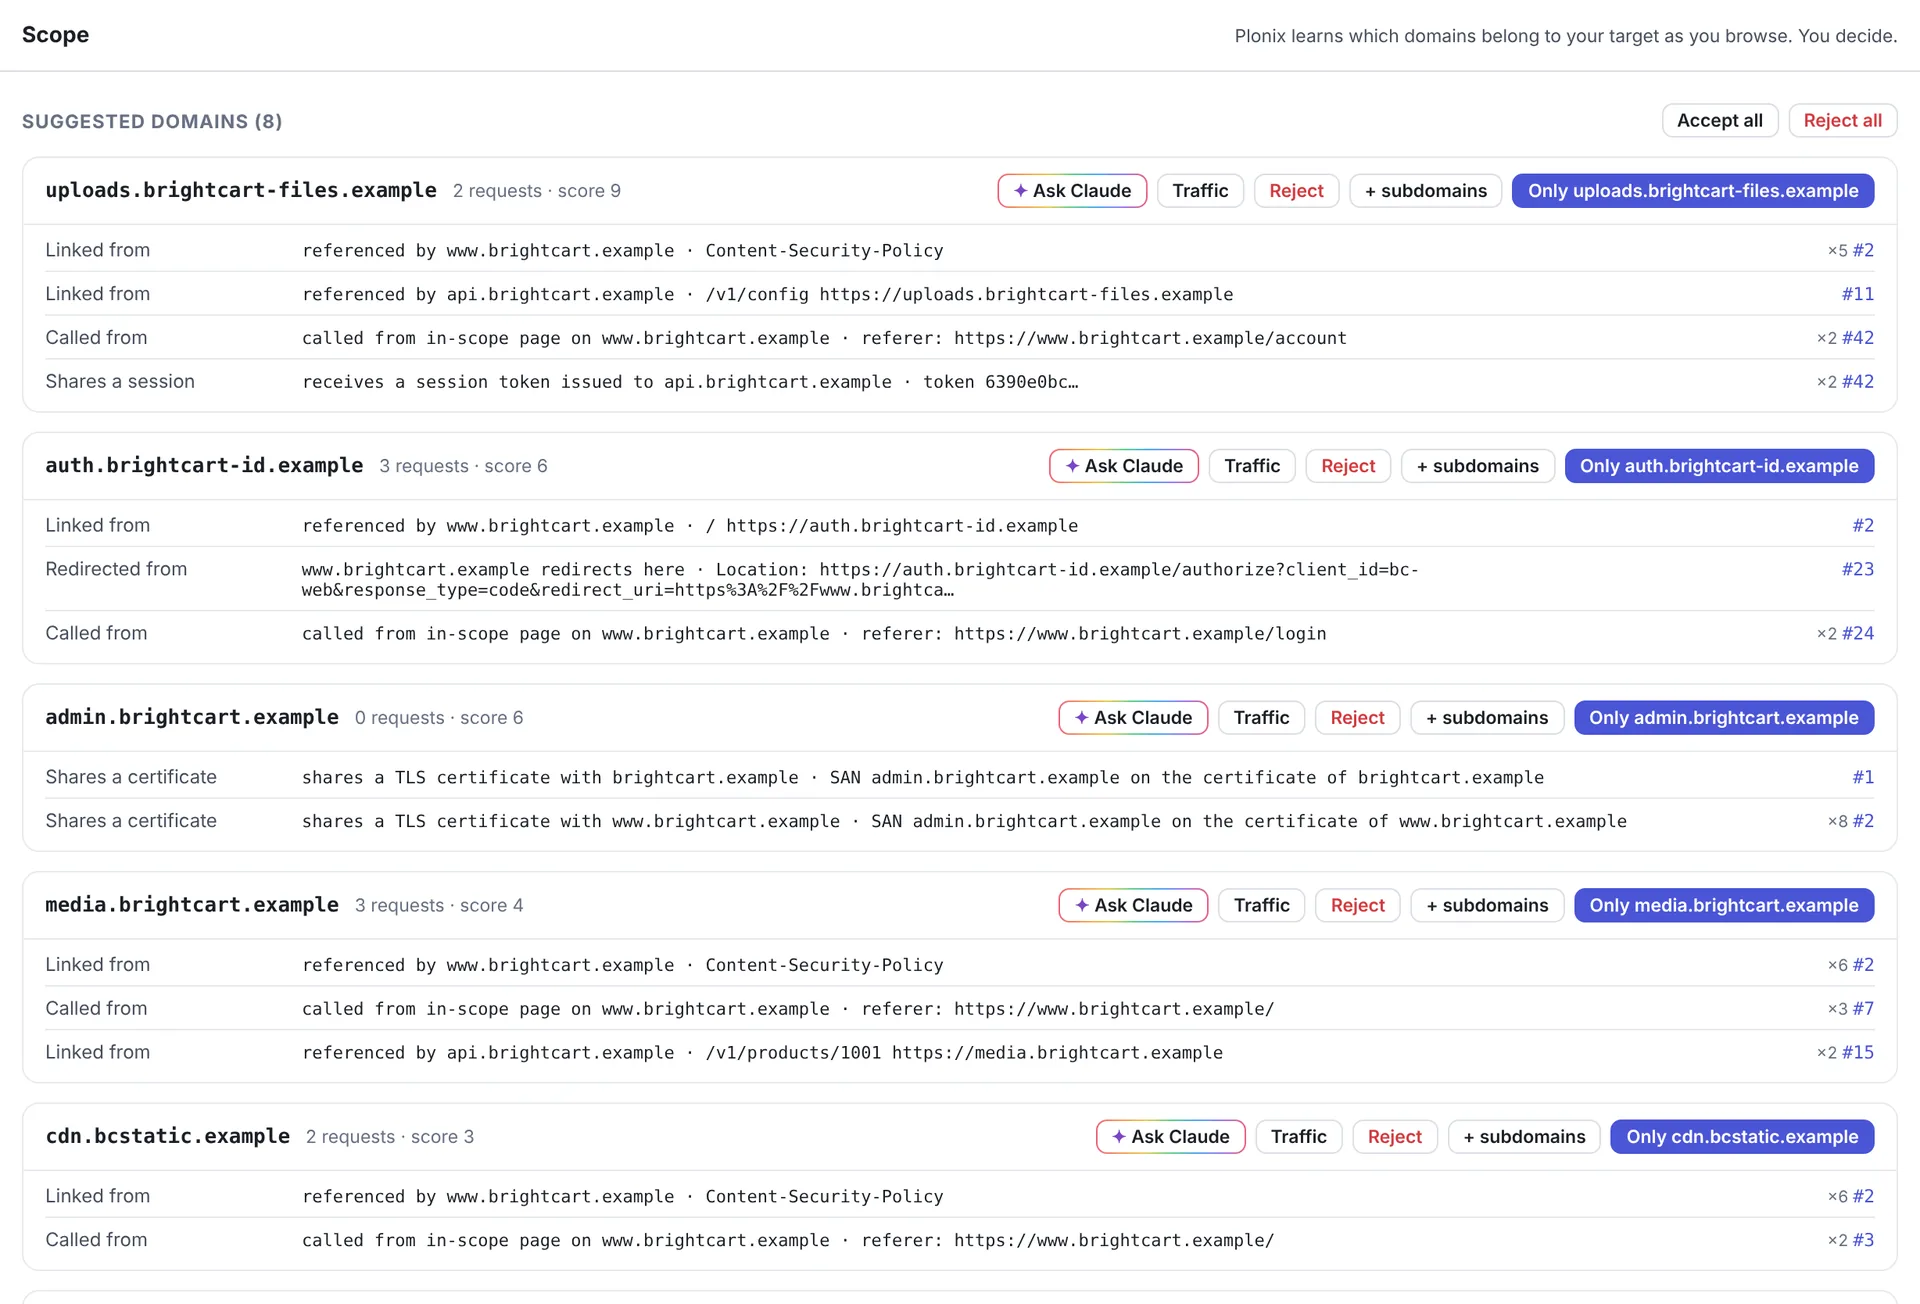Accept Only media.brightcart.example
Image resolution: width=1920 pixels, height=1304 pixels.
(x=1724, y=905)
